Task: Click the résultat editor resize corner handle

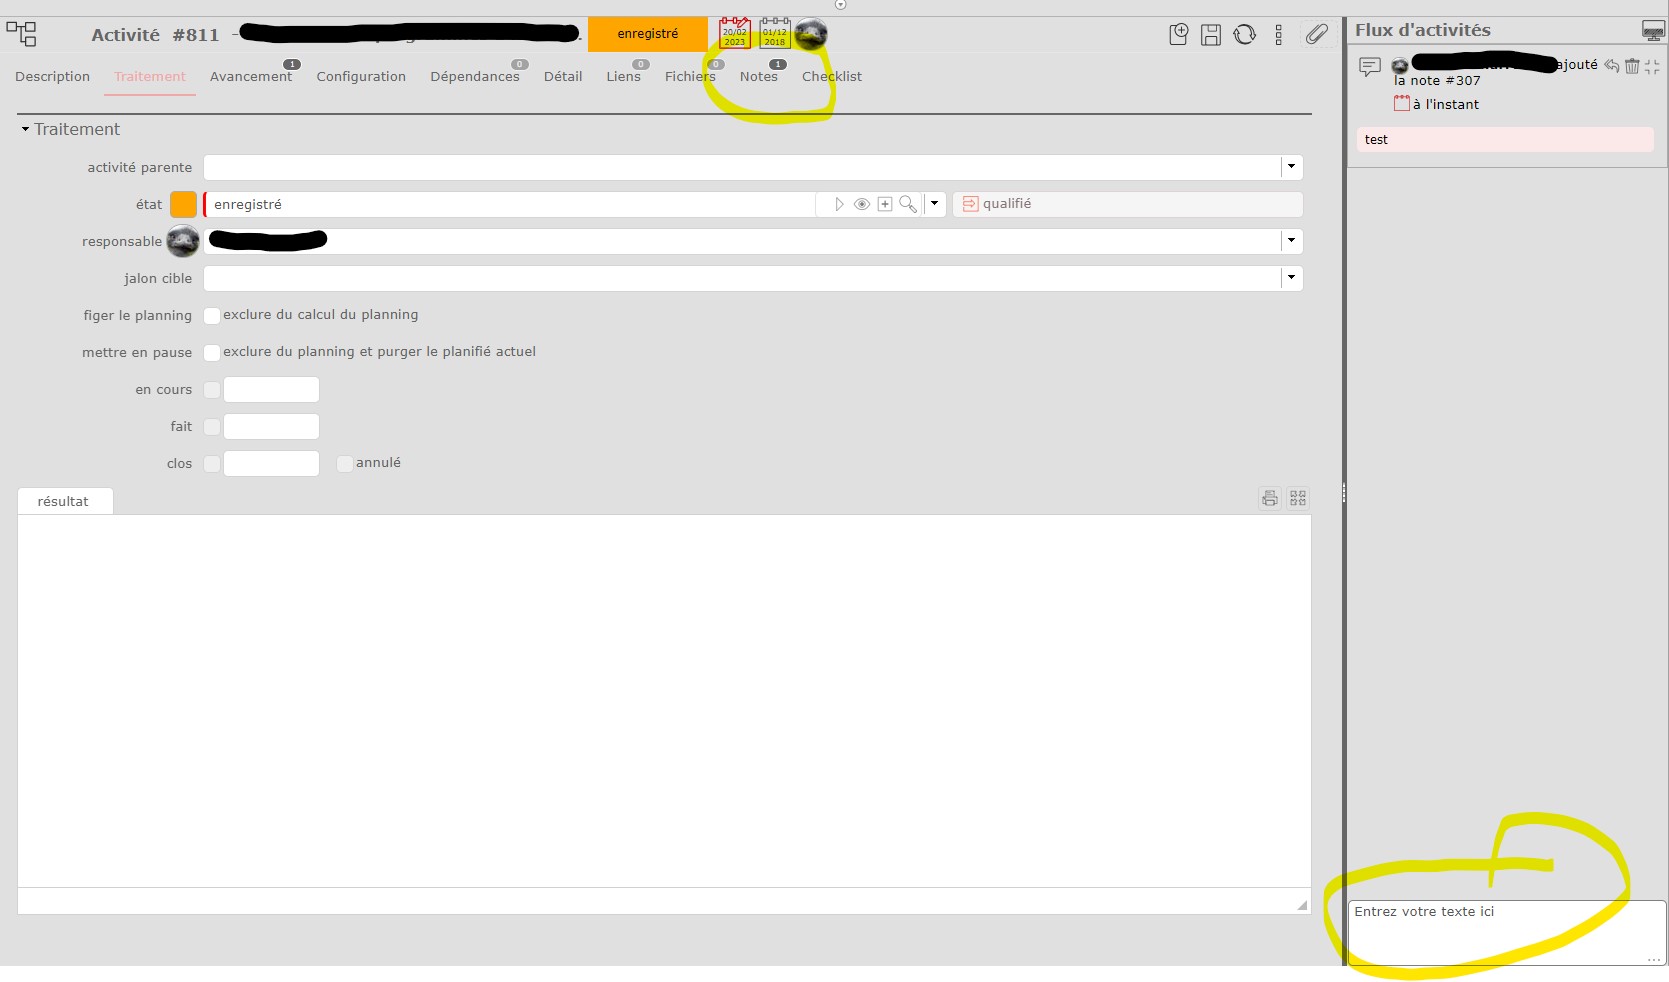Action: (1302, 905)
